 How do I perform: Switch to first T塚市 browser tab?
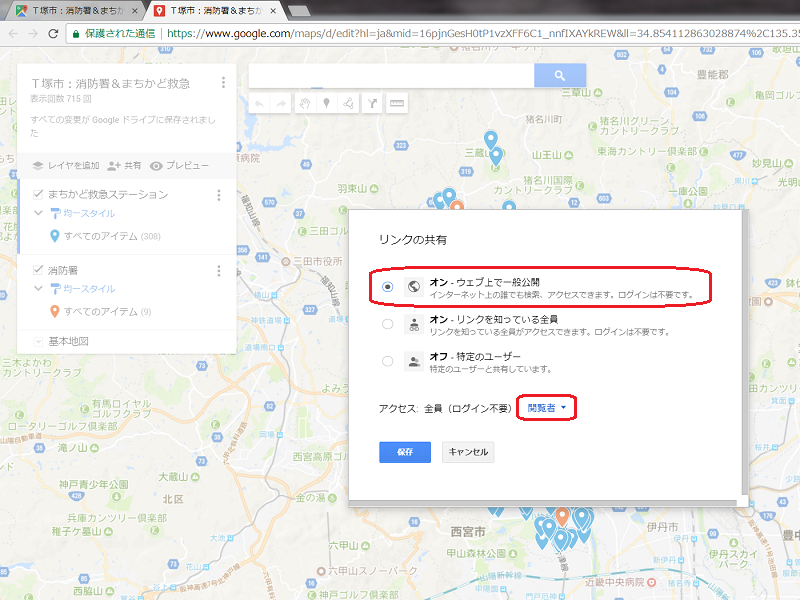77,10
